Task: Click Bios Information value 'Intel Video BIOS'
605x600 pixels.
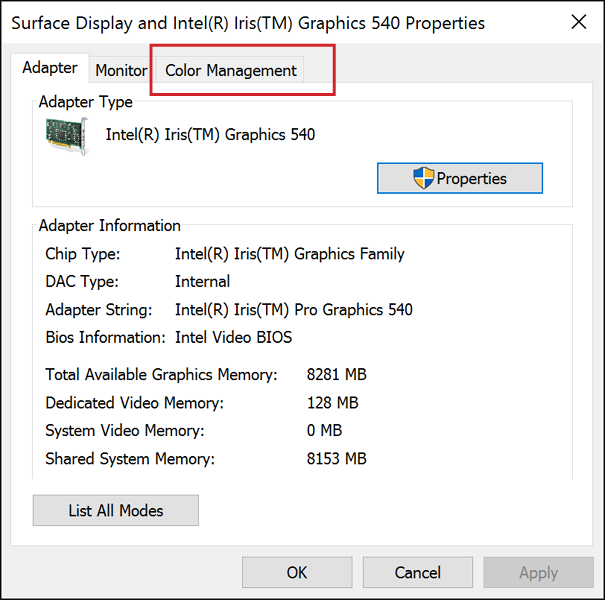Action: 233,337
